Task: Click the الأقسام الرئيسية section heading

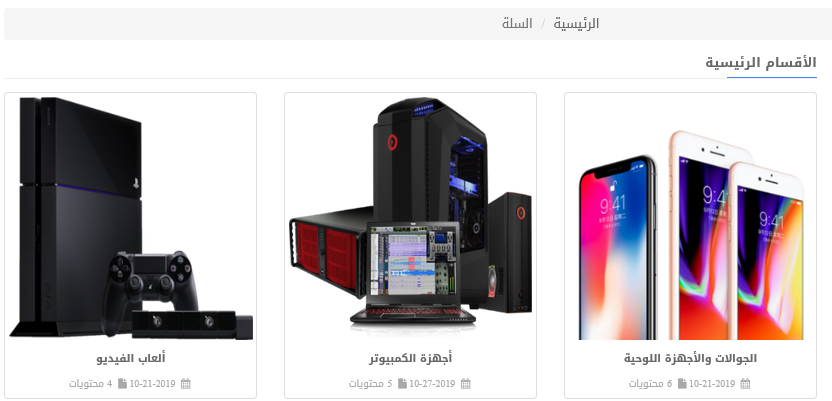Action: pos(761,63)
